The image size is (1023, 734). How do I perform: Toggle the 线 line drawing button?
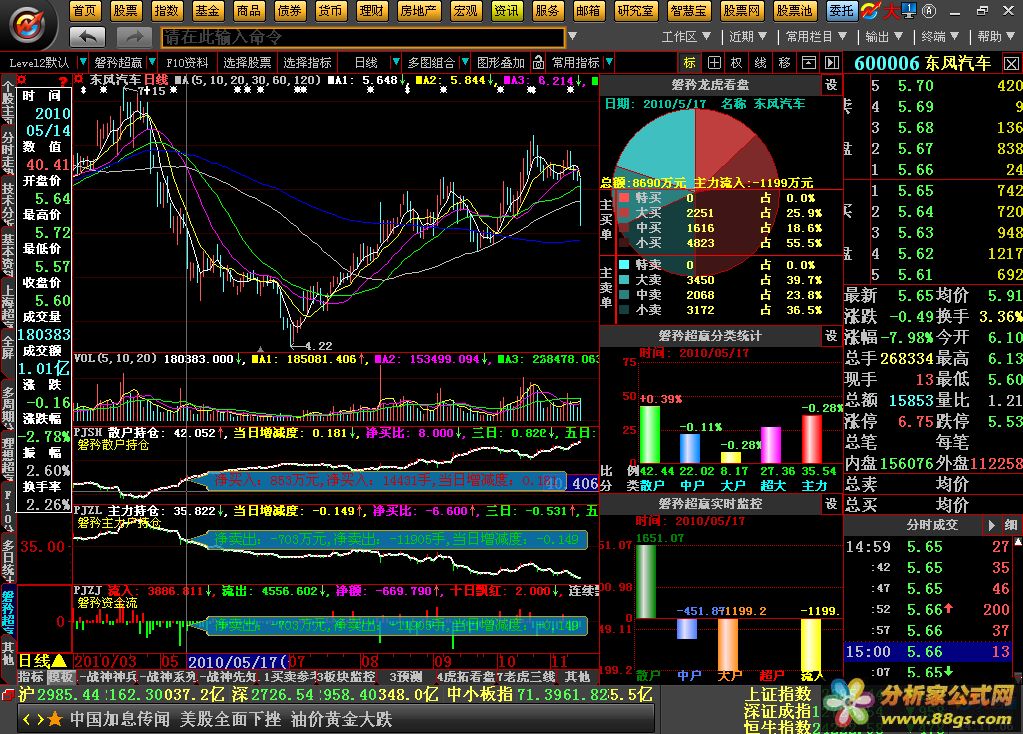(x=761, y=63)
